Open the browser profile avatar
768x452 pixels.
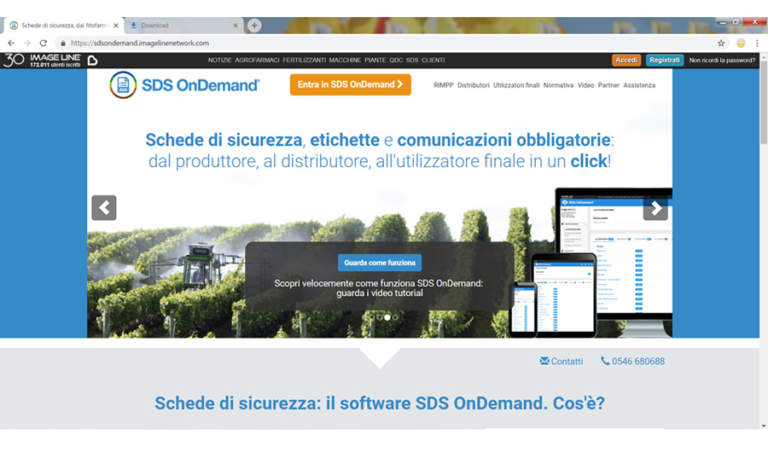(741, 43)
